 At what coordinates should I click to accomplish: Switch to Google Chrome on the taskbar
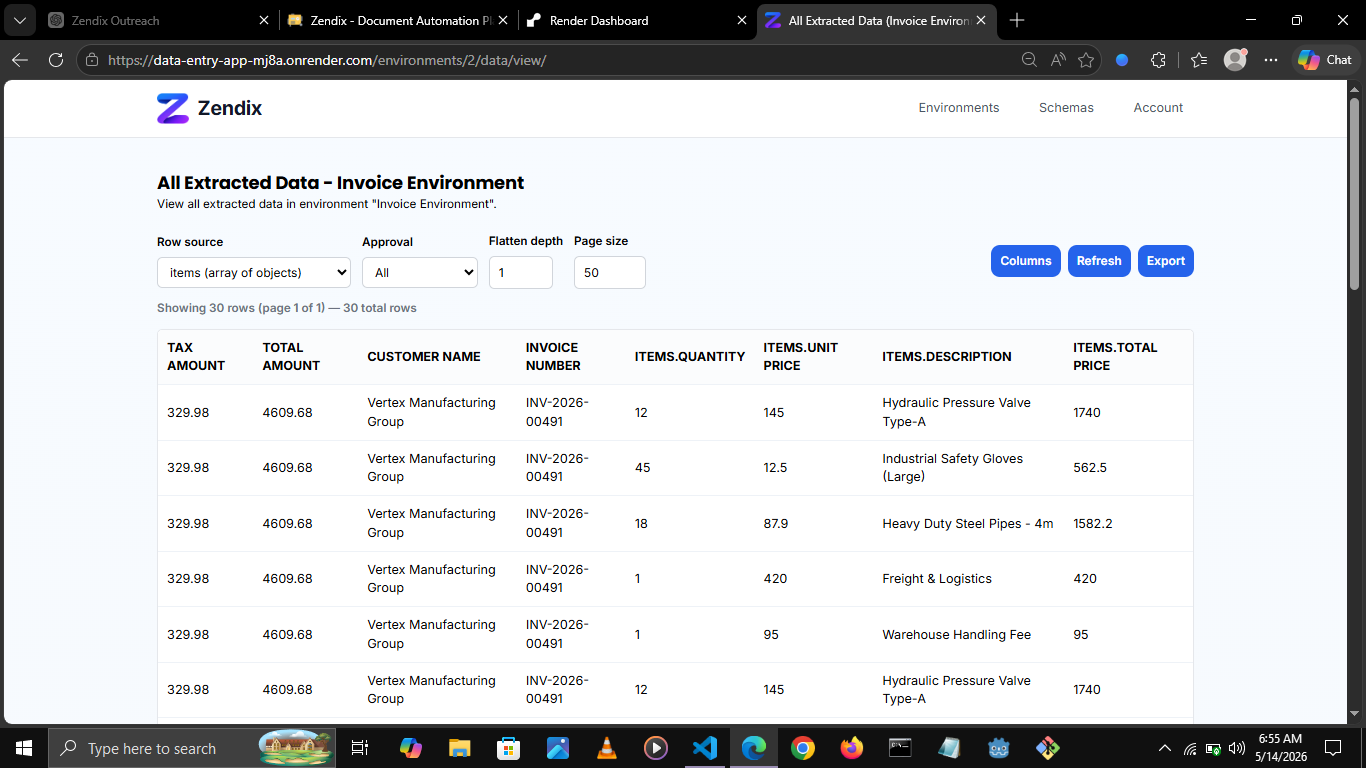click(x=802, y=748)
